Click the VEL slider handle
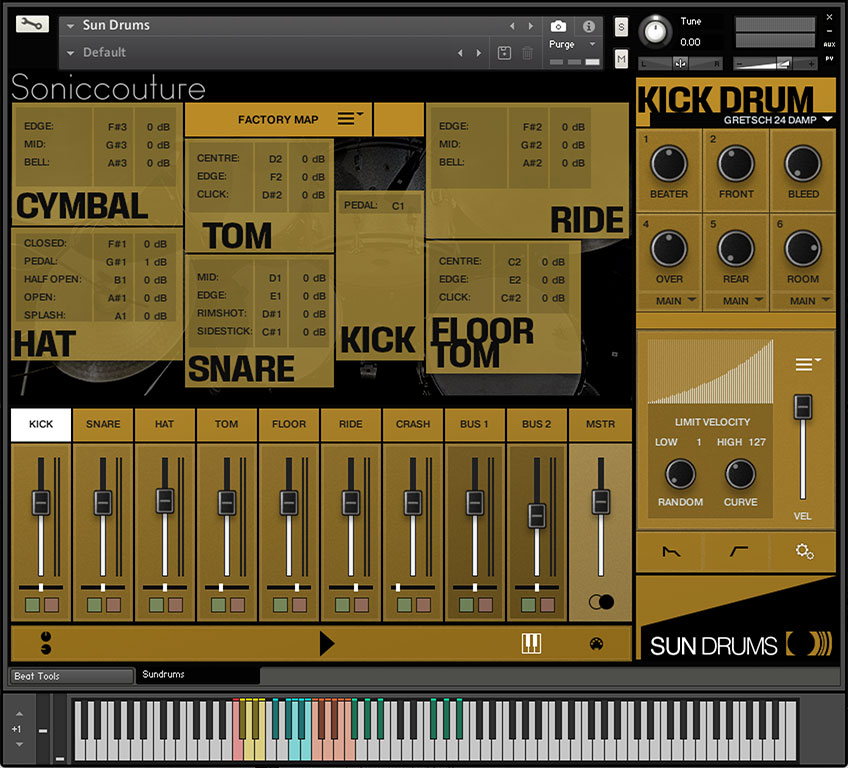Screen dimensions: 848x768 (803, 406)
